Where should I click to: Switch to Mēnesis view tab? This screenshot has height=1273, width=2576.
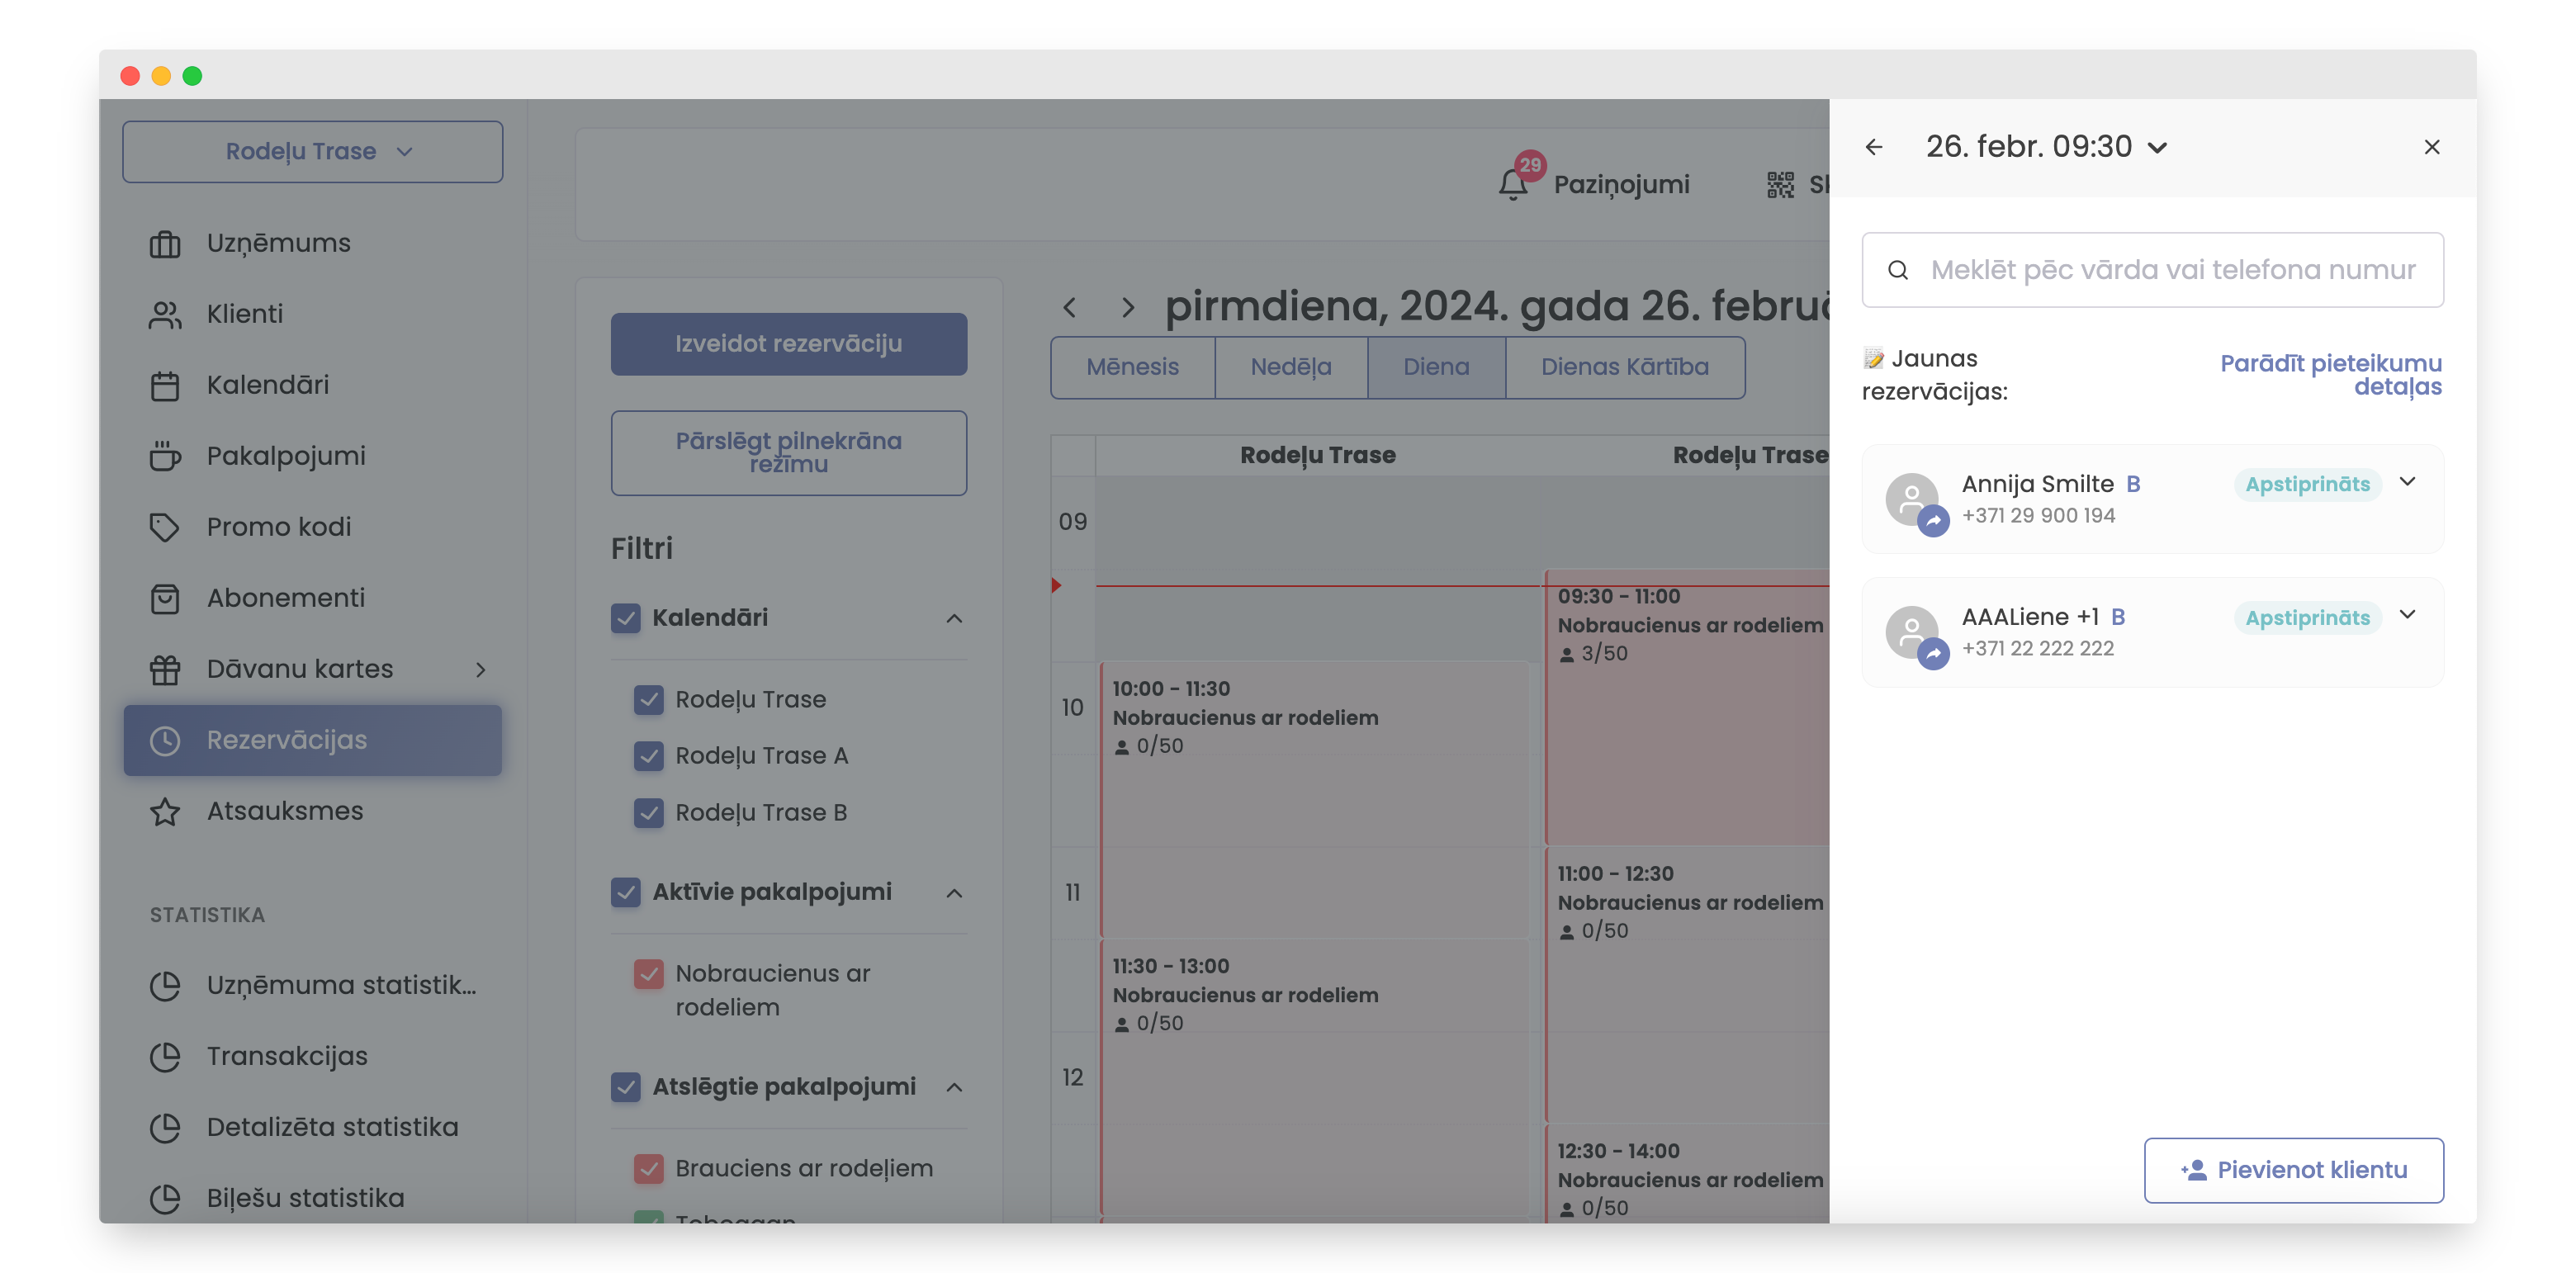pos(1132,367)
